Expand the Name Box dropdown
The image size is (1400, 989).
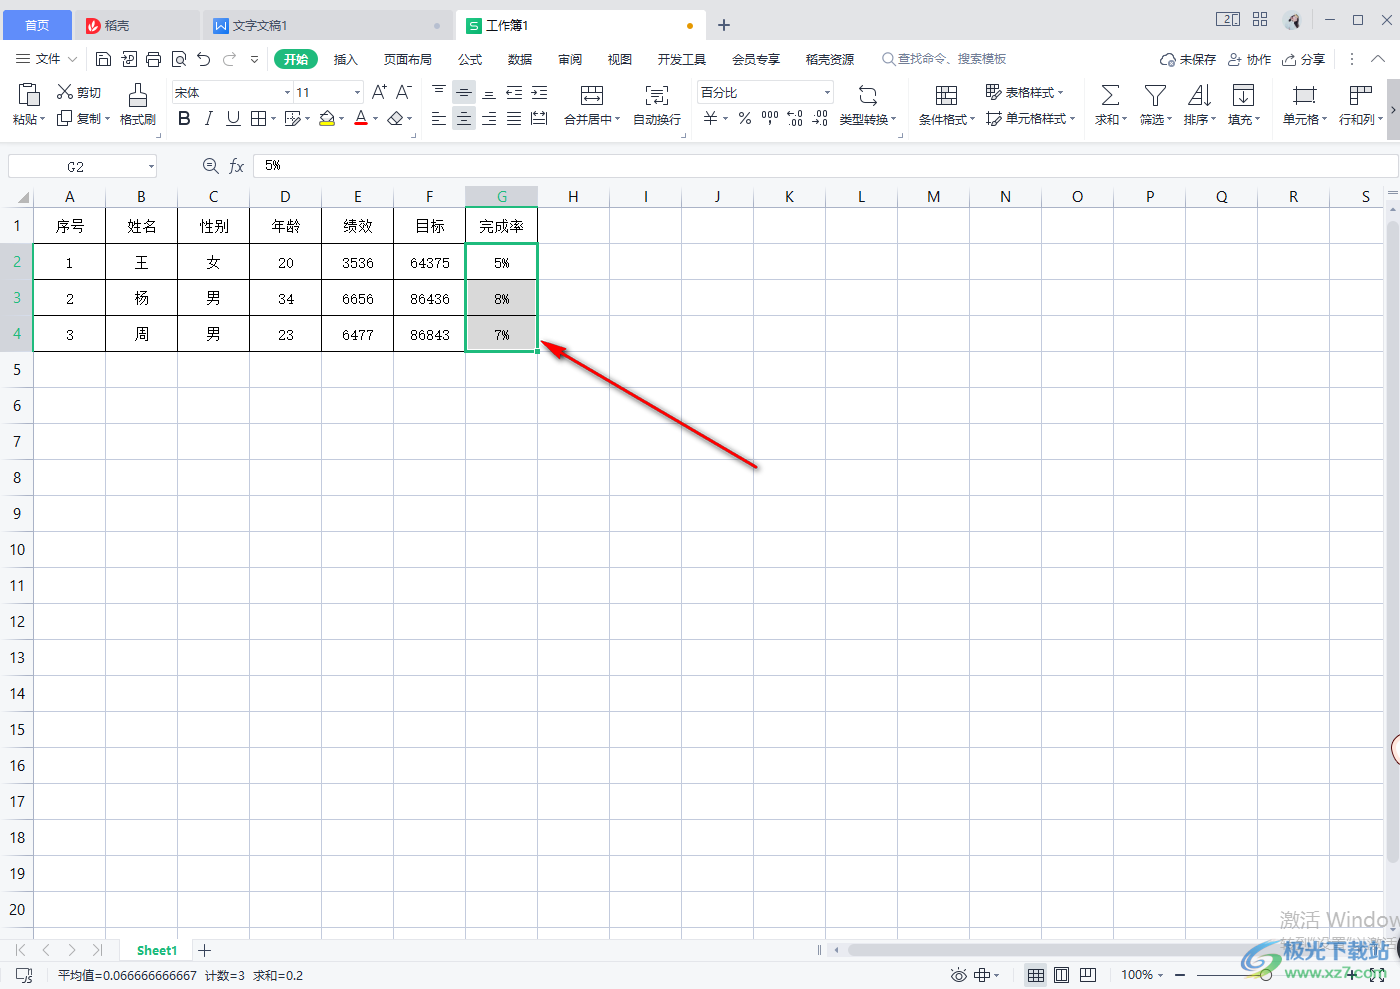(x=151, y=167)
